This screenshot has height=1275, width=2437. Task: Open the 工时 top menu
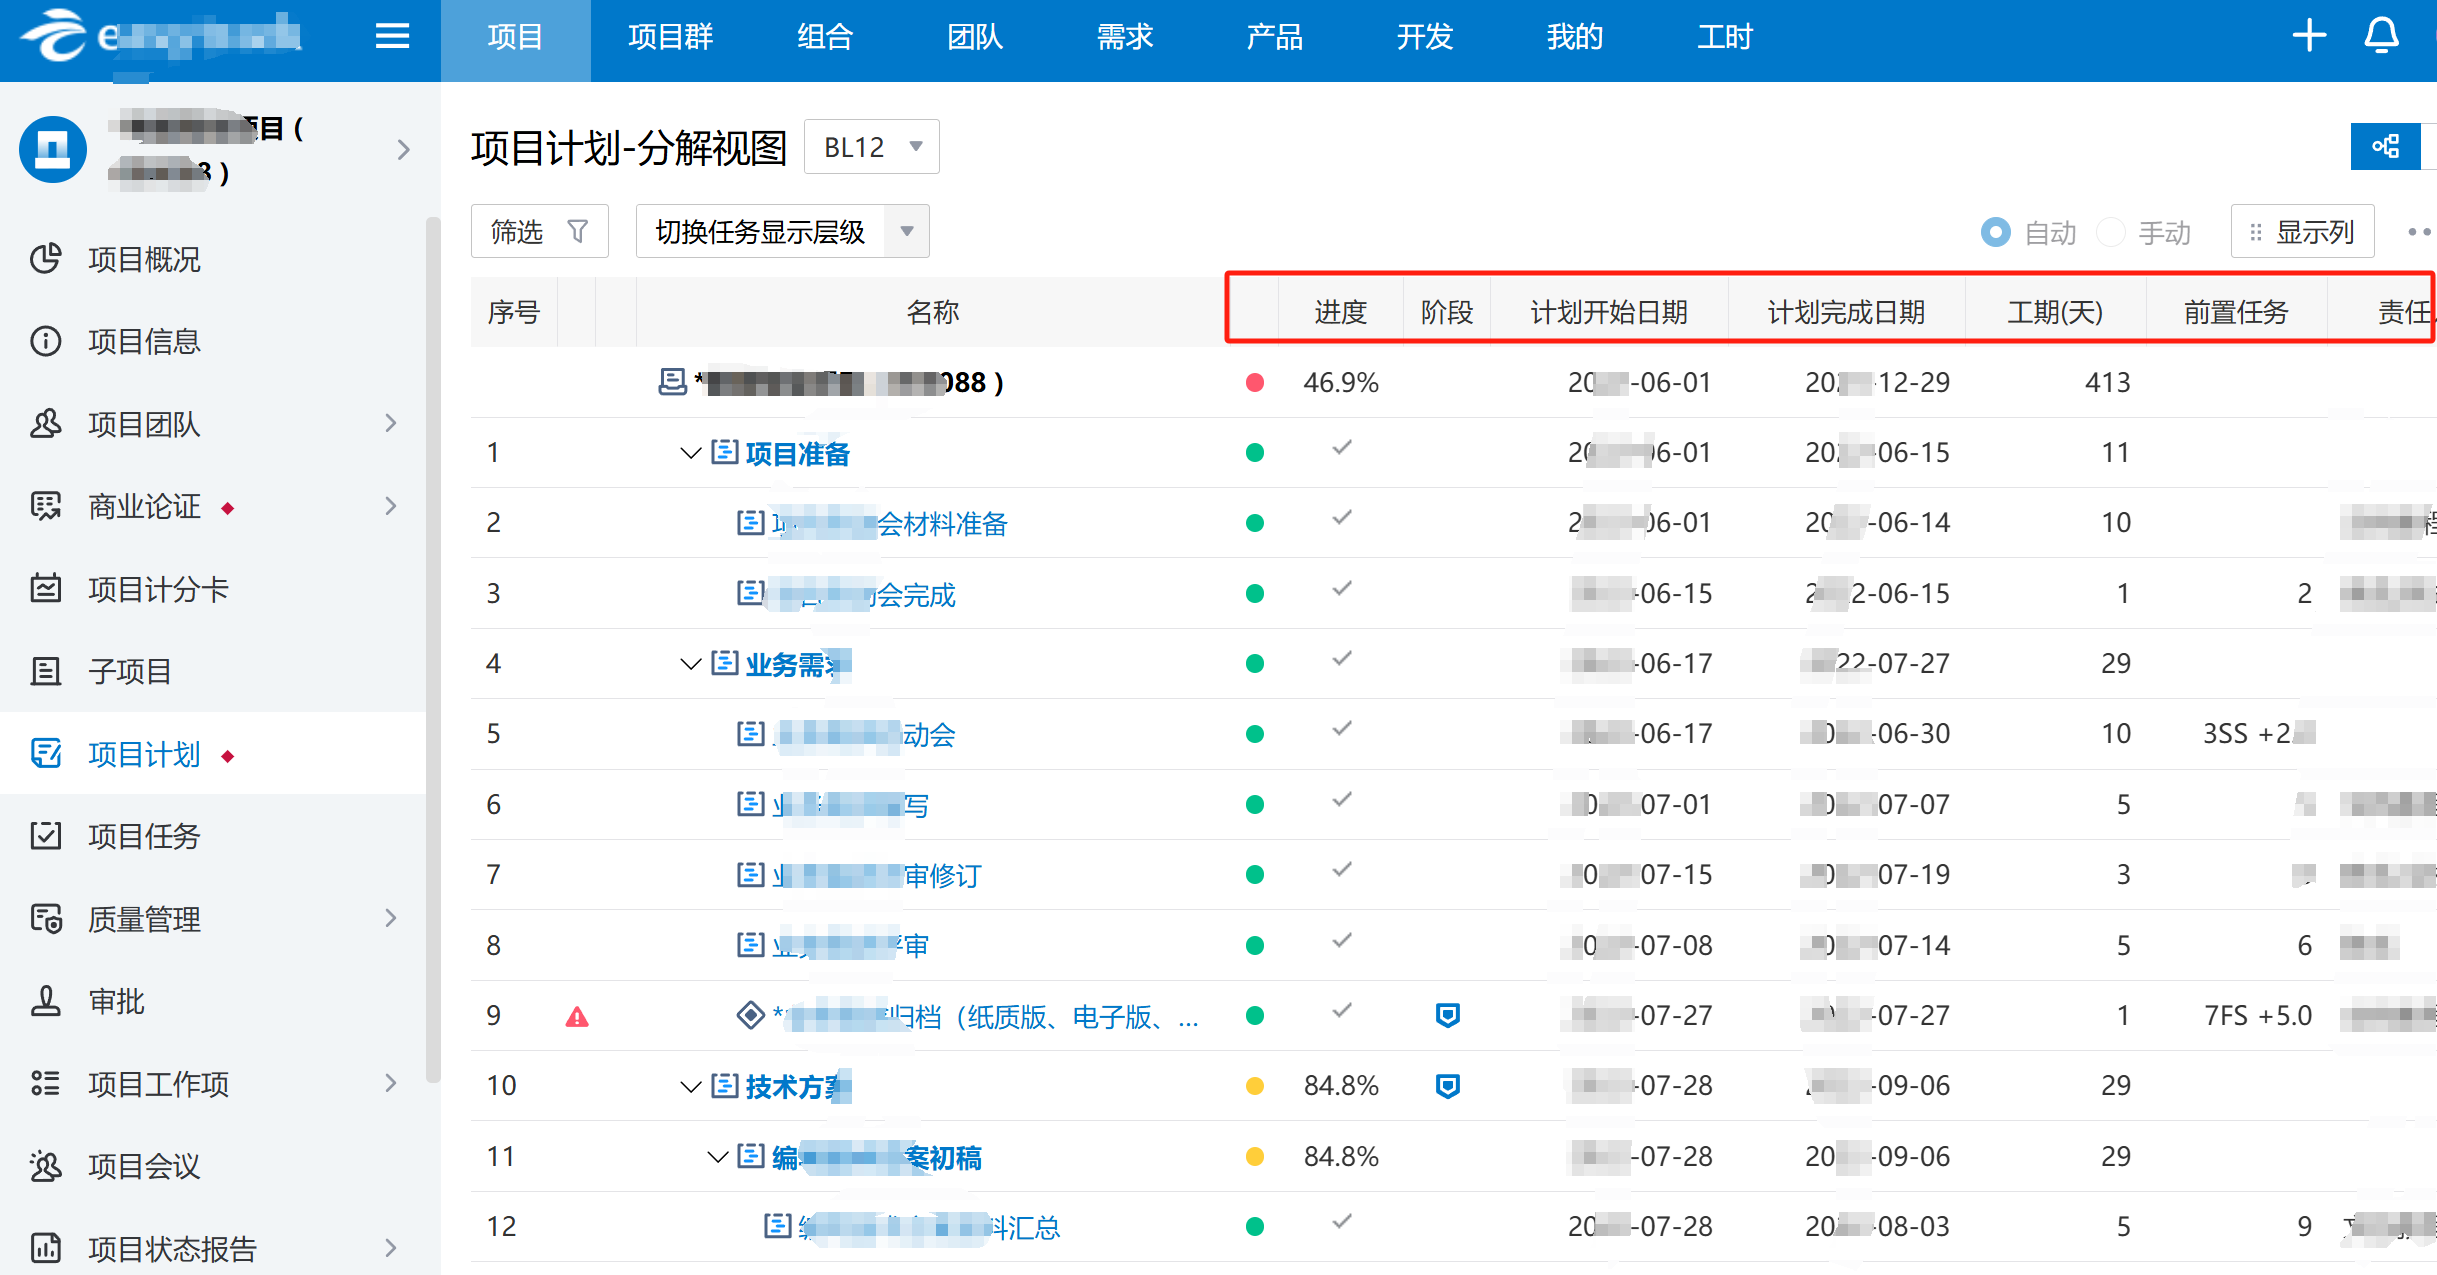(1724, 37)
